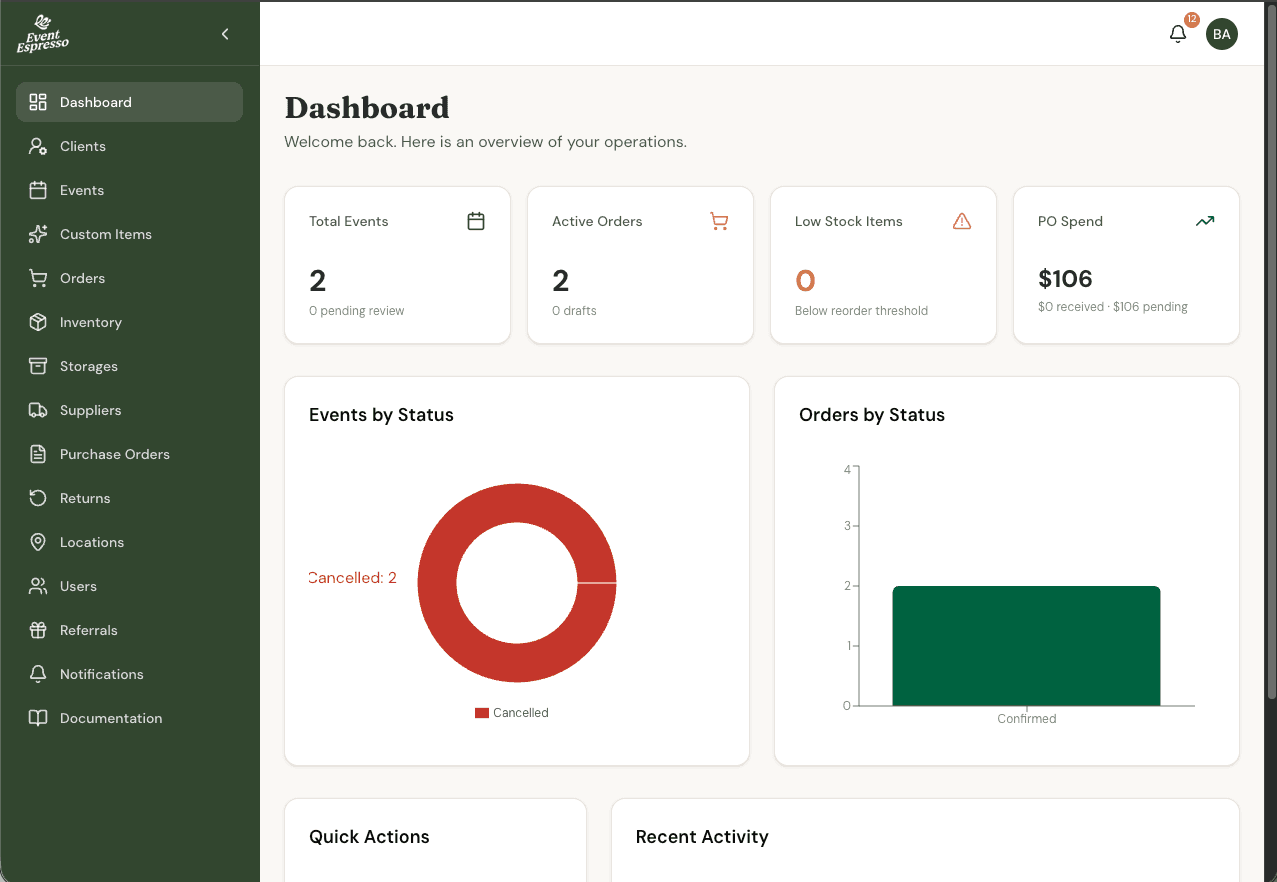
Task: Click the trending arrow on PO Spend card
Action: click(1205, 221)
